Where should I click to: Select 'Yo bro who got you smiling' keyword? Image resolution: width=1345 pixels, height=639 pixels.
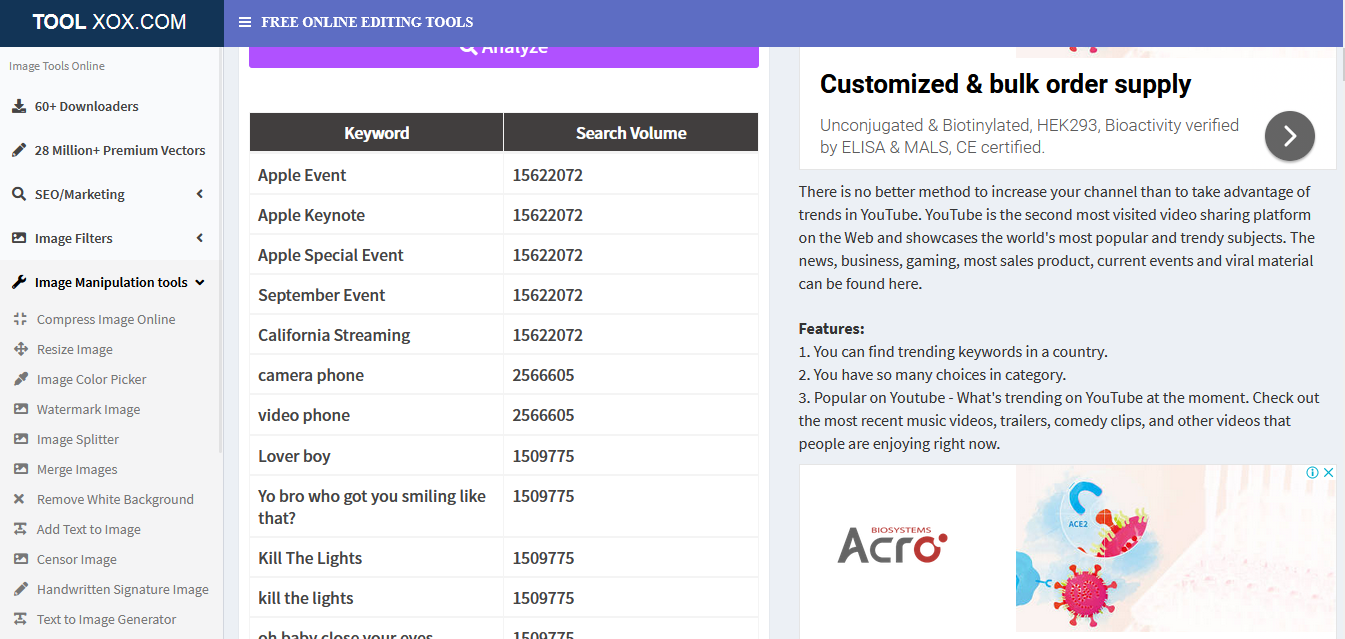(372, 507)
